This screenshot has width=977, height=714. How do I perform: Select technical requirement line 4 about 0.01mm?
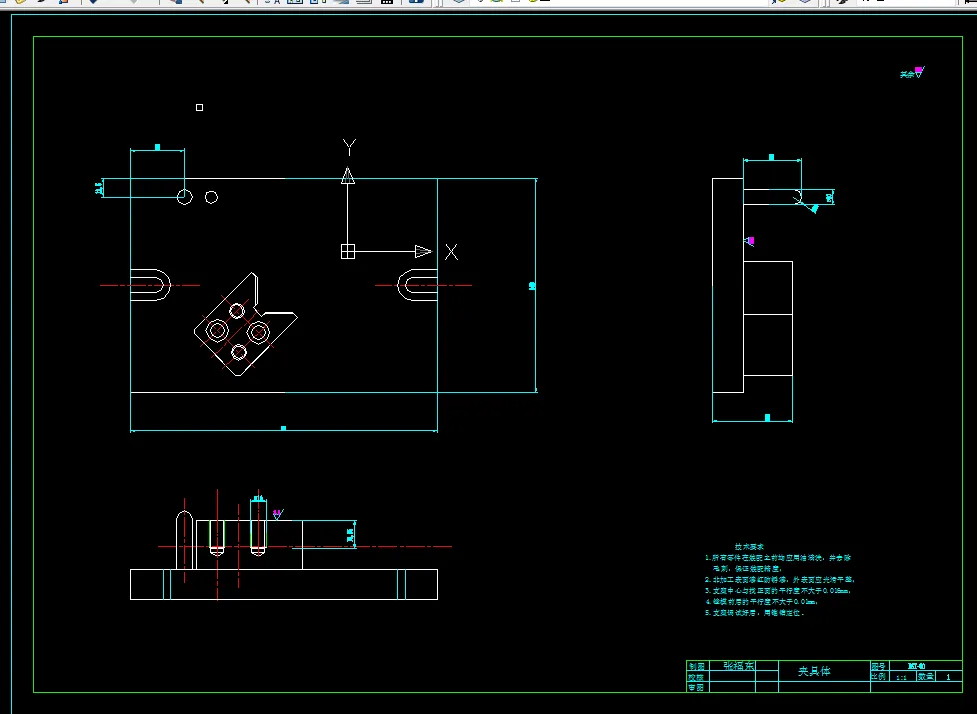761,602
